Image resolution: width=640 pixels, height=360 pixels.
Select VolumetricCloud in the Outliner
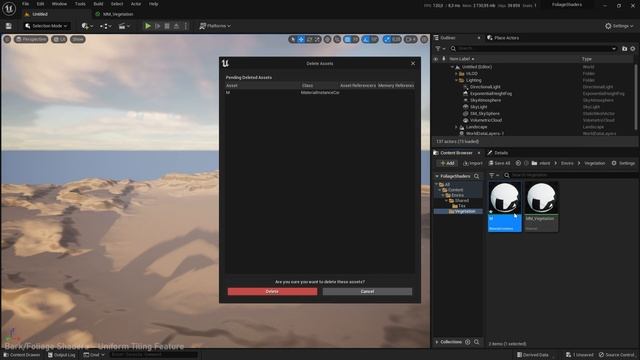(486, 120)
